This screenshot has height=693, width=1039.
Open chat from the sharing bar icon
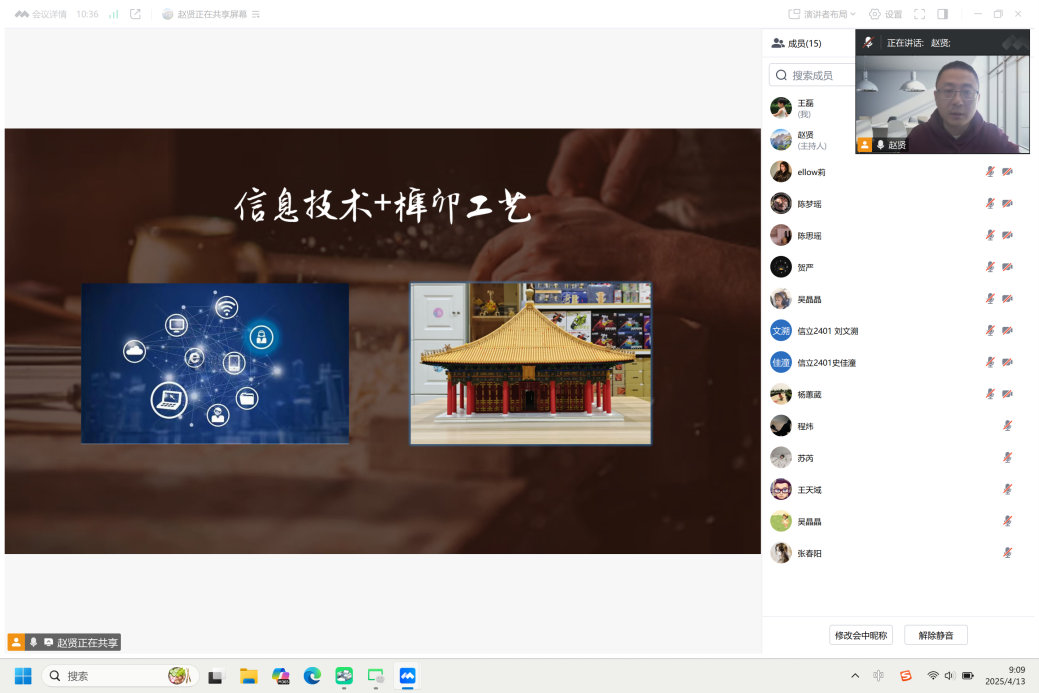click(x=48, y=642)
